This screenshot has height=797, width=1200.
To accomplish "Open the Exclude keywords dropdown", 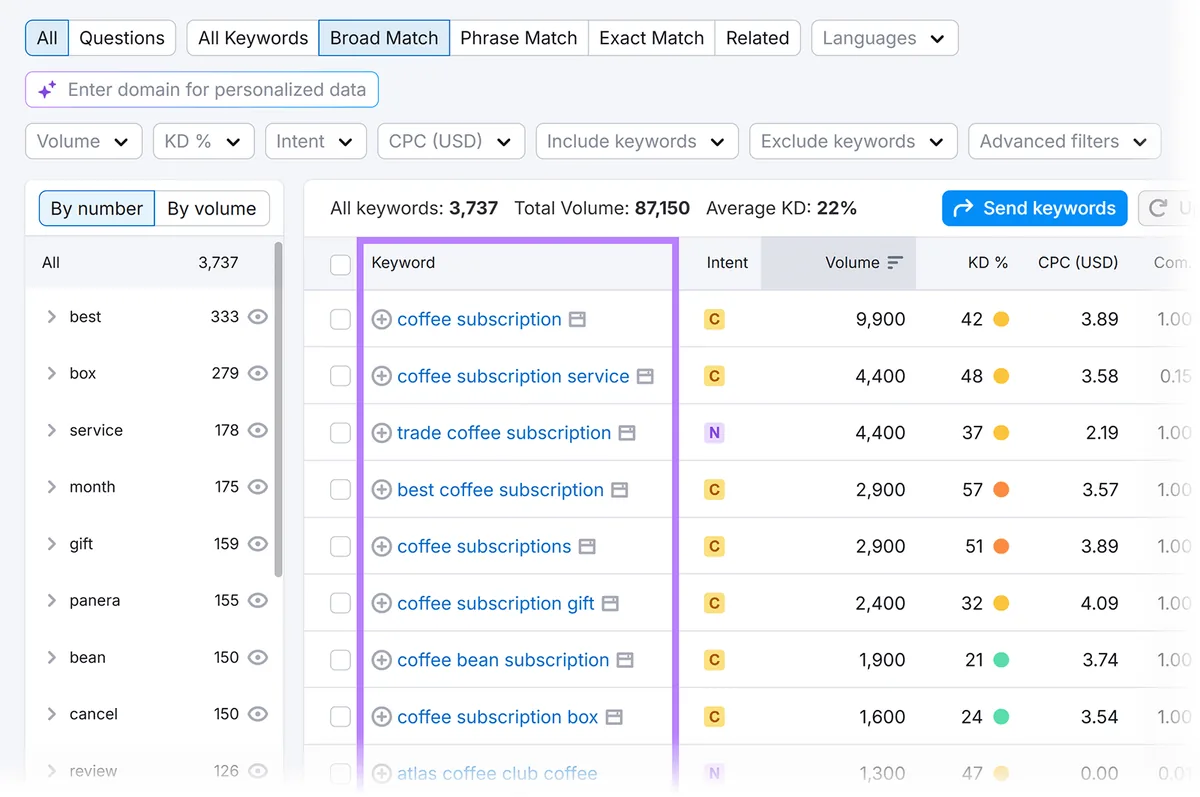I will 853,141.
